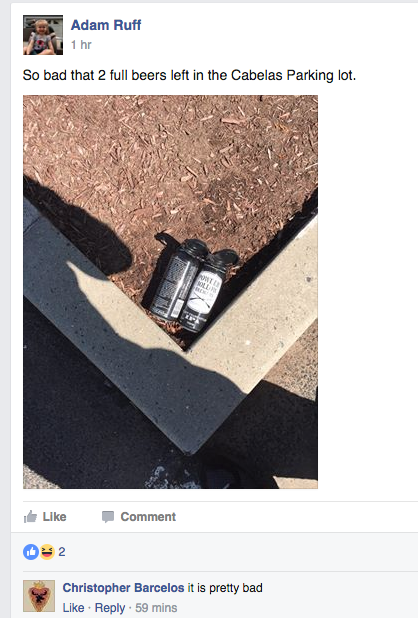The image size is (418, 618).
Task: Click Comment button under the photo
Action: click(x=139, y=517)
